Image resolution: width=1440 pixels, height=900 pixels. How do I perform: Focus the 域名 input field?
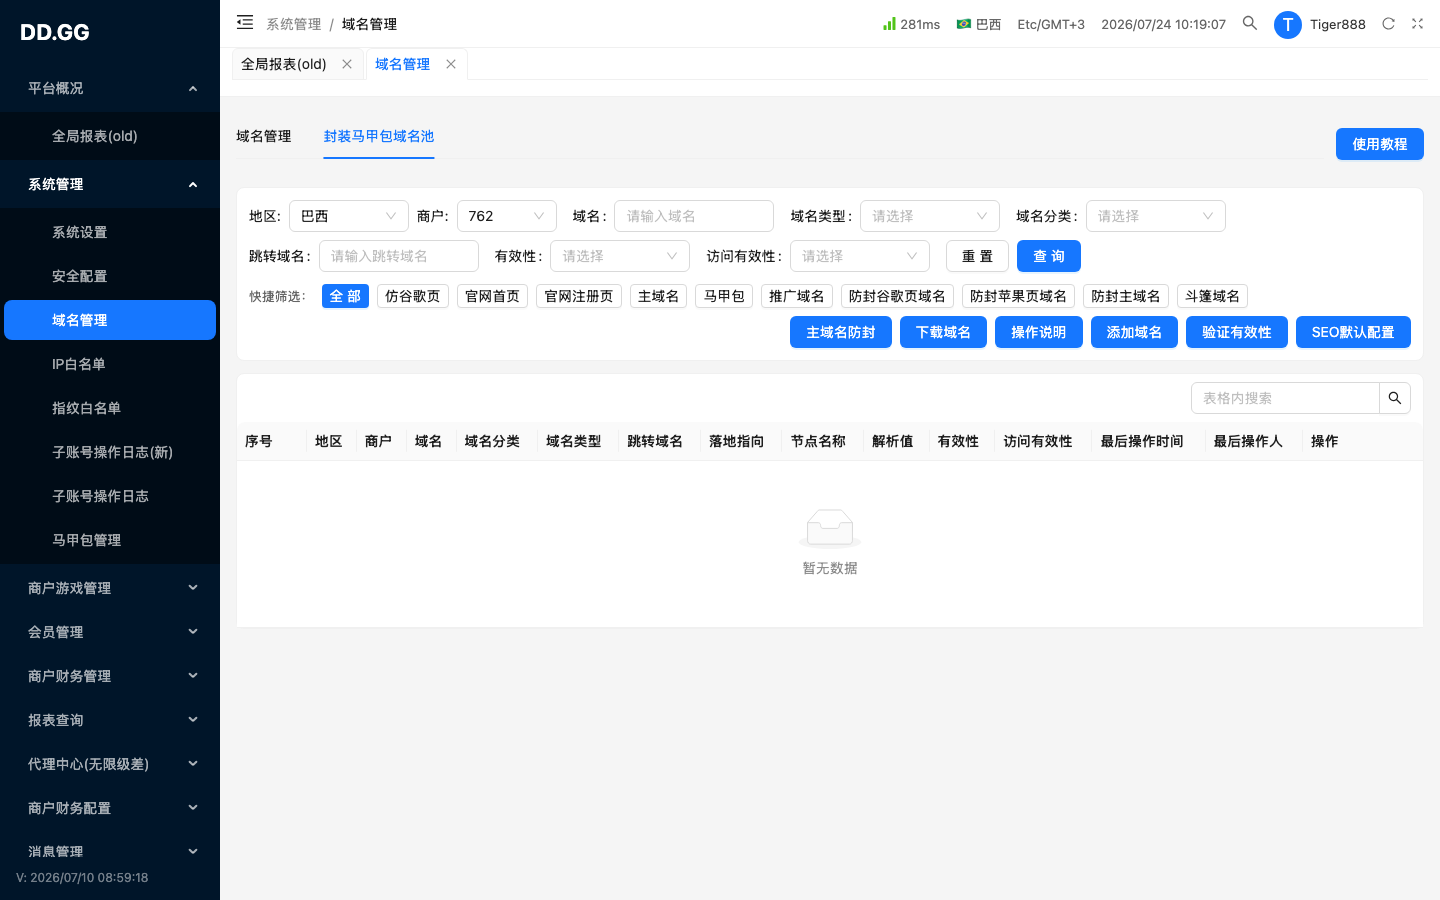(694, 216)
